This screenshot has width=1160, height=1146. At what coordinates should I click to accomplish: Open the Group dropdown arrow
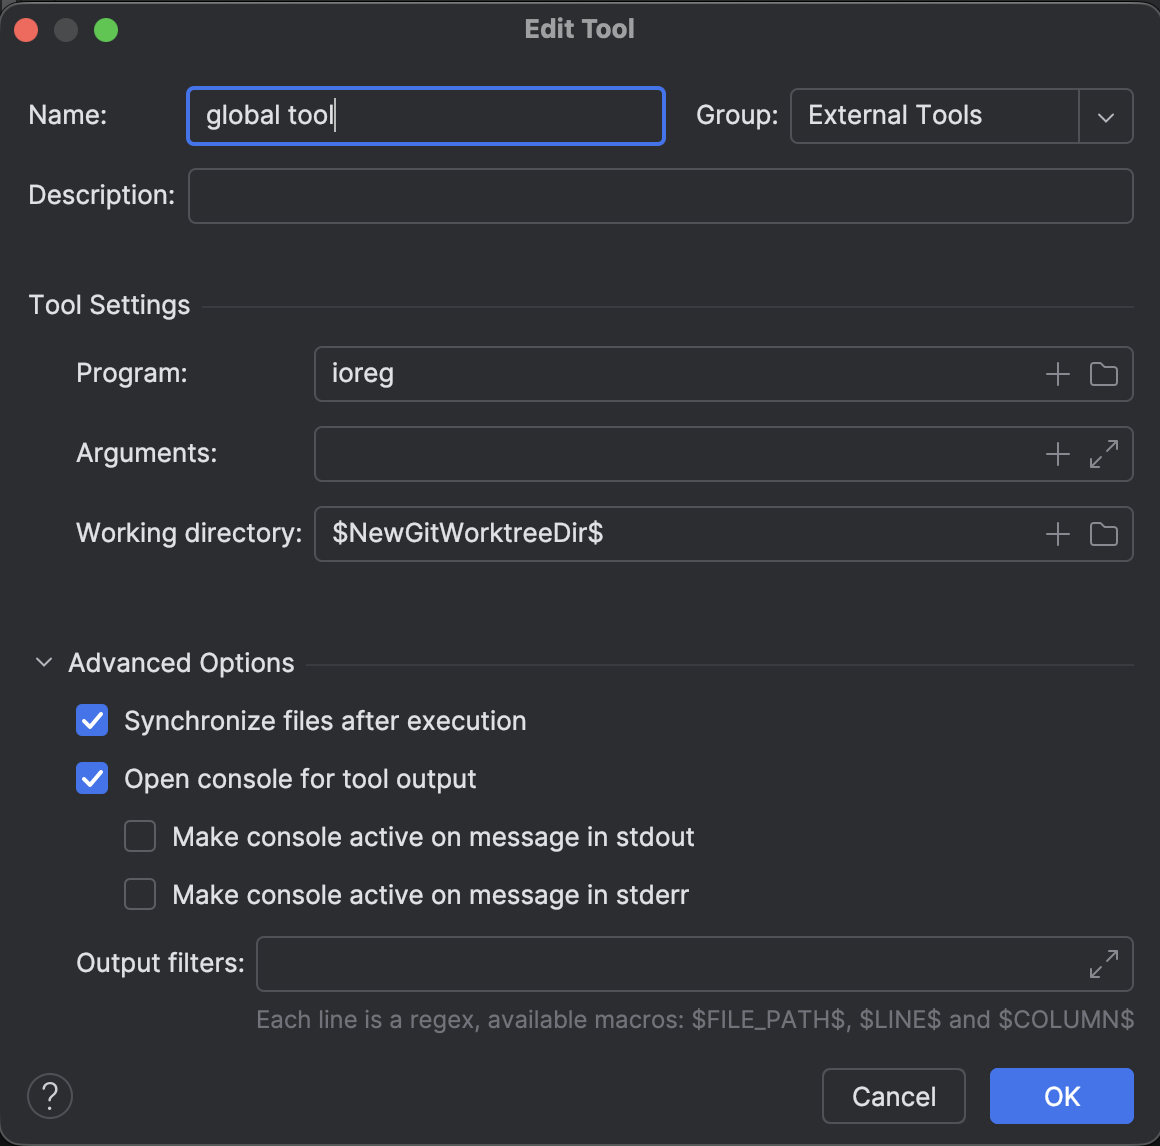click(x=1105, y=116)
